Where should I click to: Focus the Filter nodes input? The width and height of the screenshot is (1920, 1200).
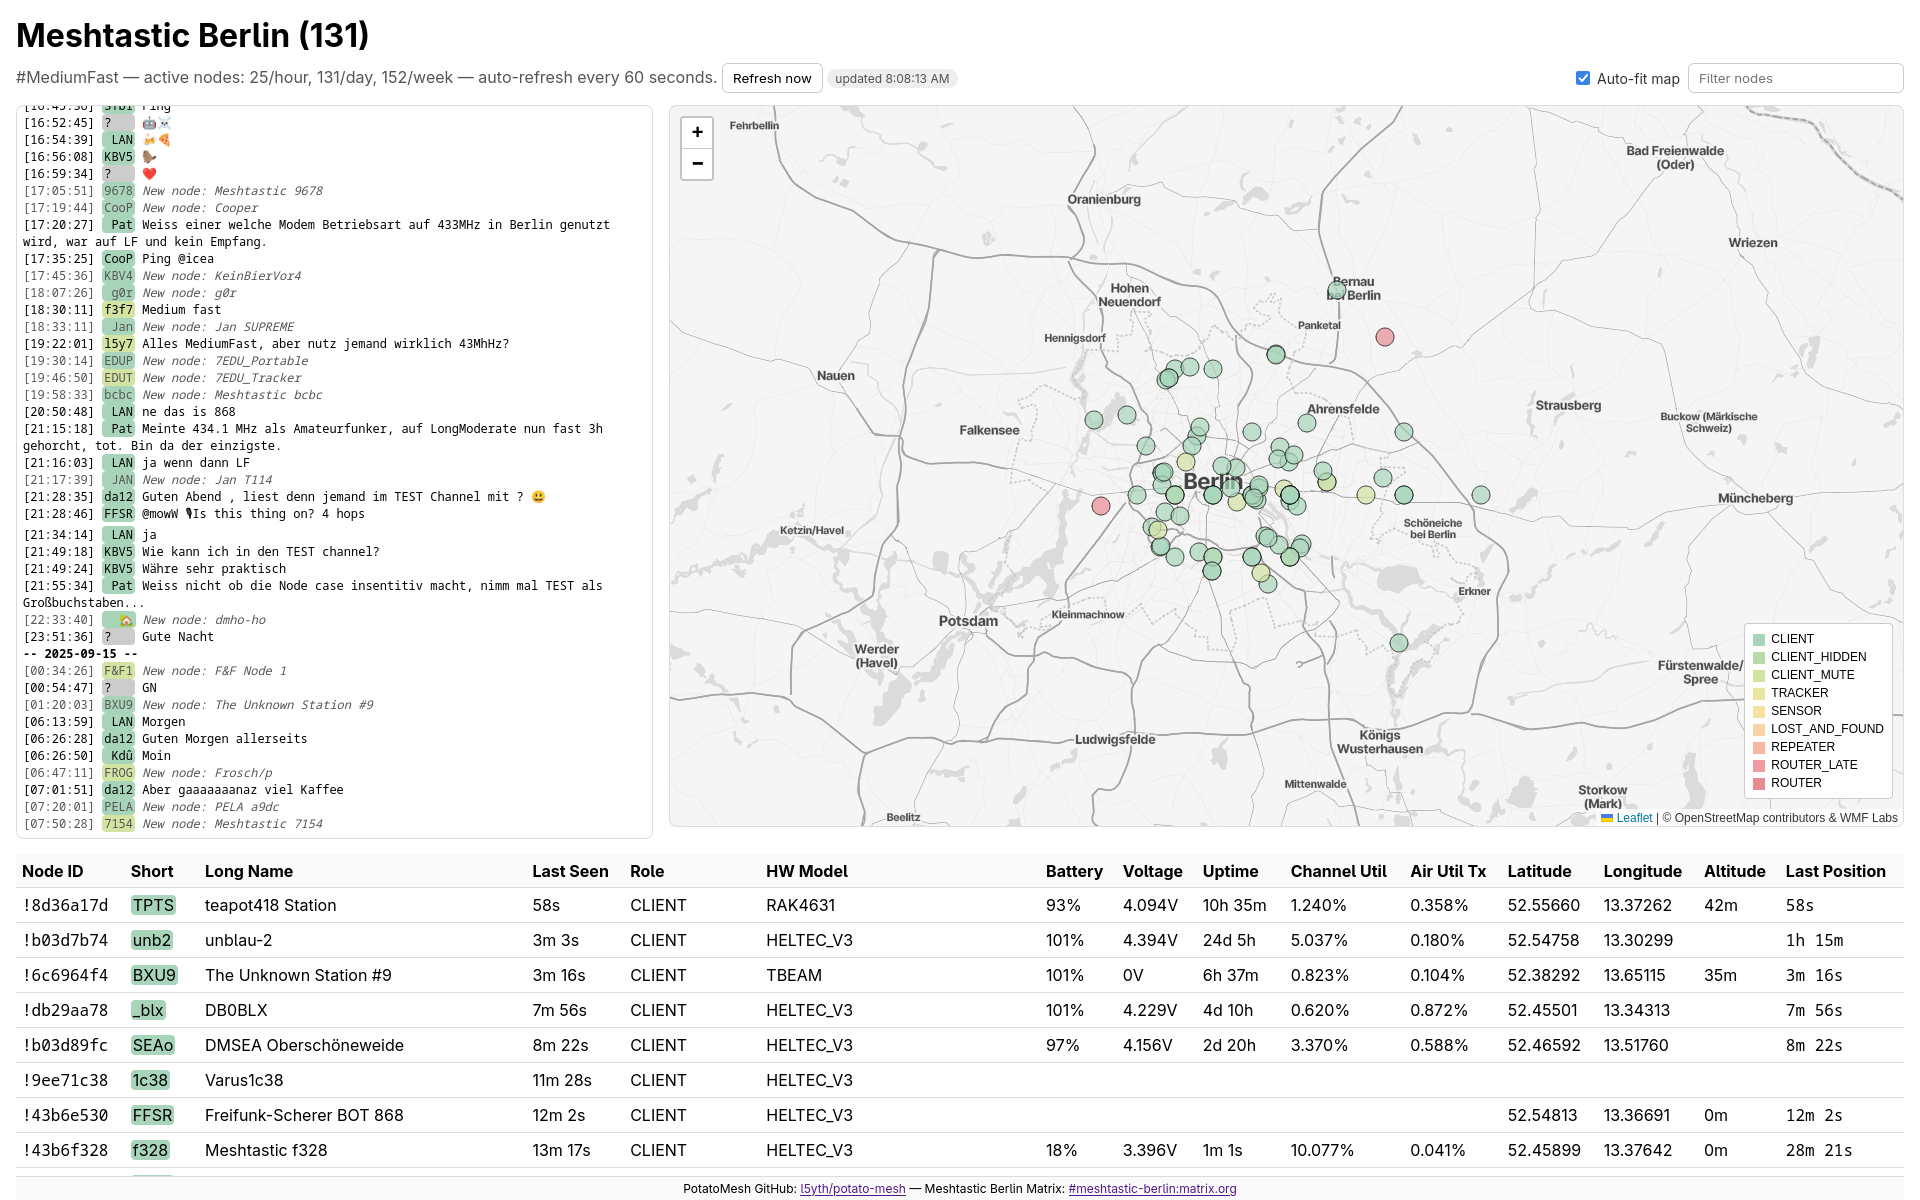[1795, 78]
